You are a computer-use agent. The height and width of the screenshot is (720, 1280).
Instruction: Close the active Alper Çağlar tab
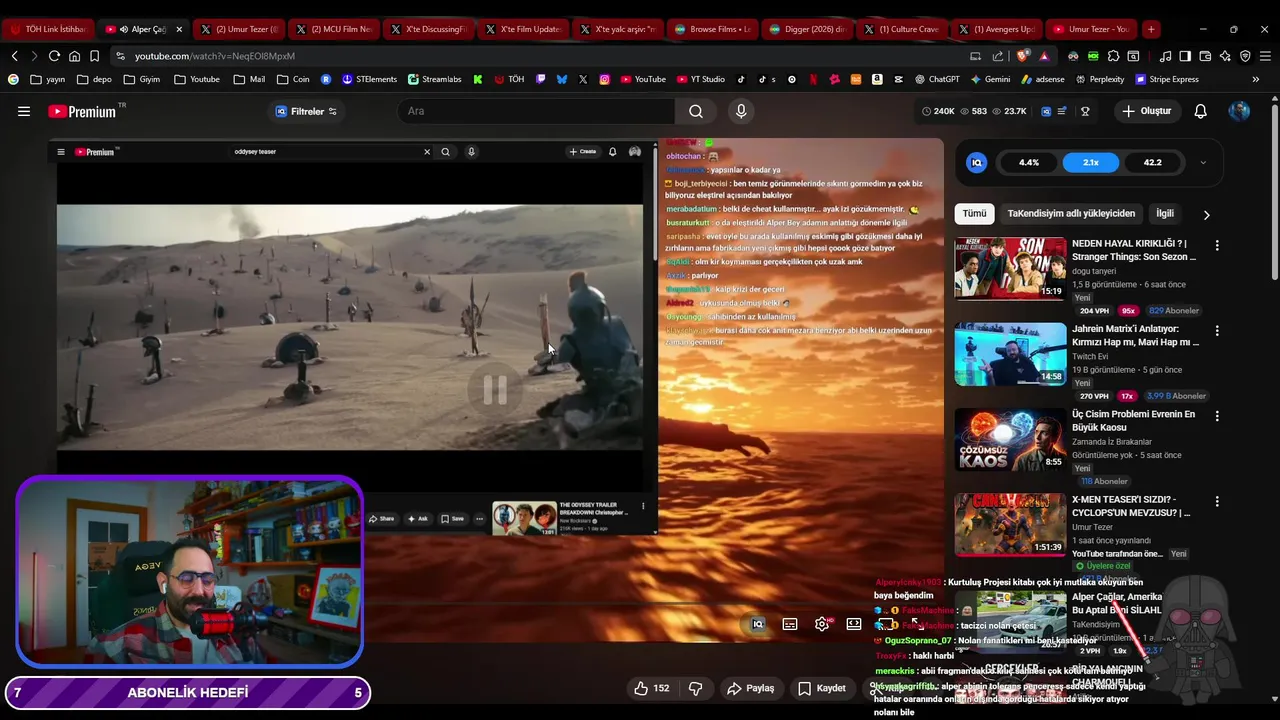(179, 29)
